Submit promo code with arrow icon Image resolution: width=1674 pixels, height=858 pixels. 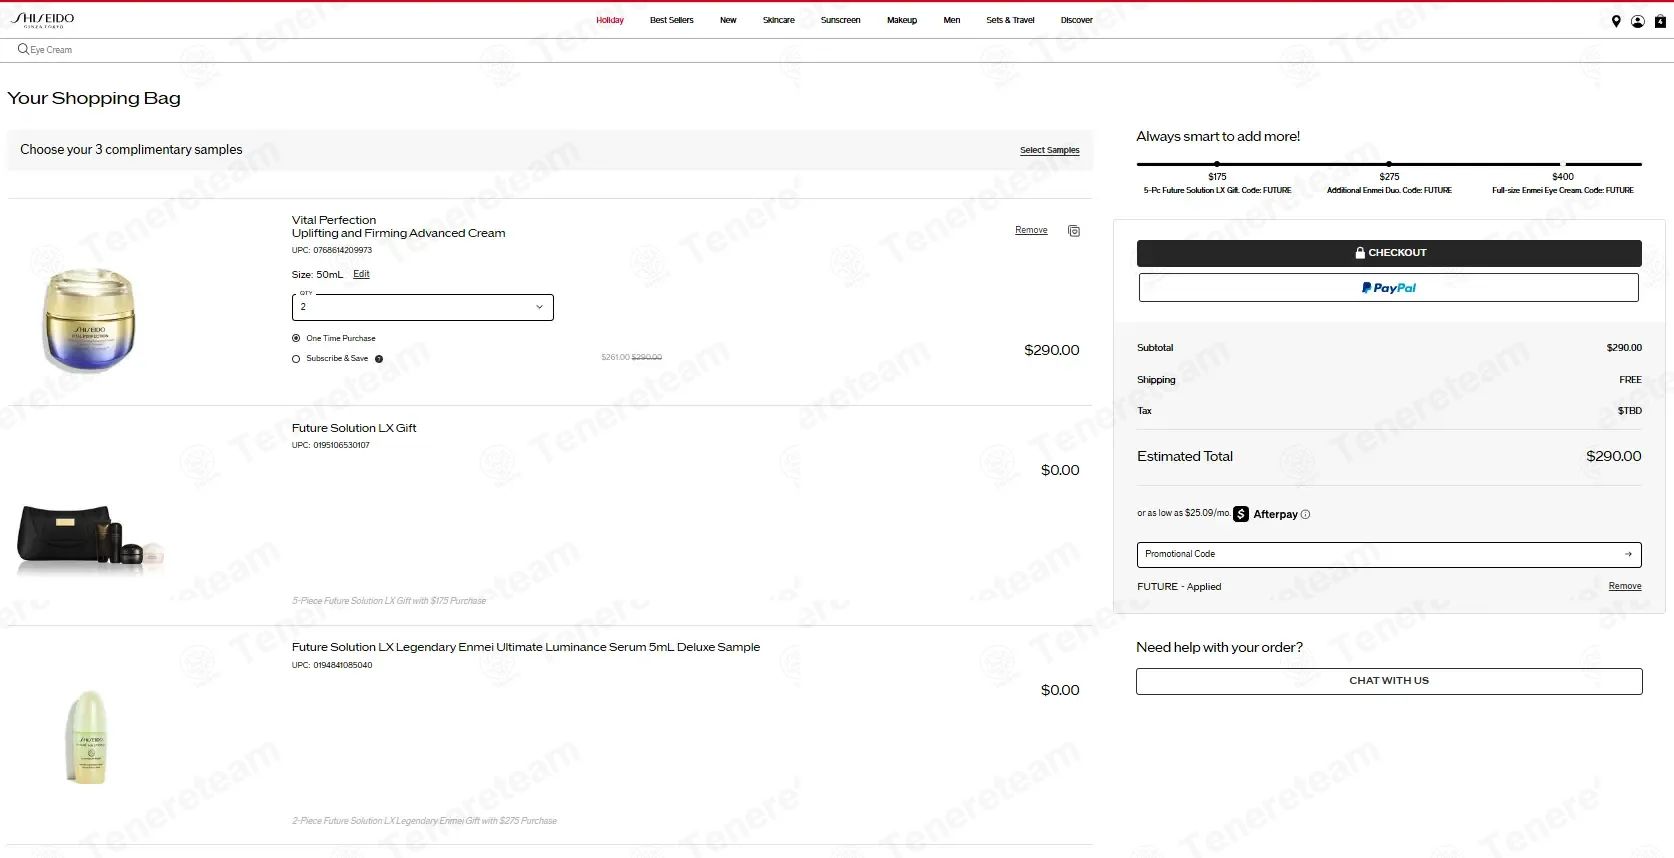1628,554
